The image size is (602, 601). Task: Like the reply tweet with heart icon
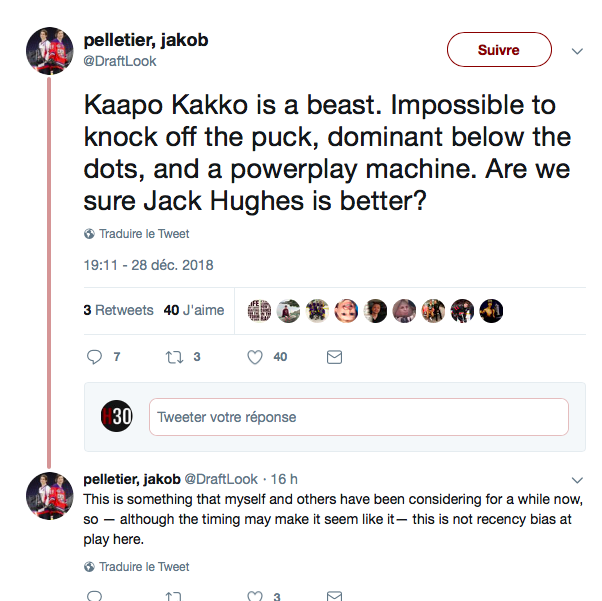click(x=255, y=596)
